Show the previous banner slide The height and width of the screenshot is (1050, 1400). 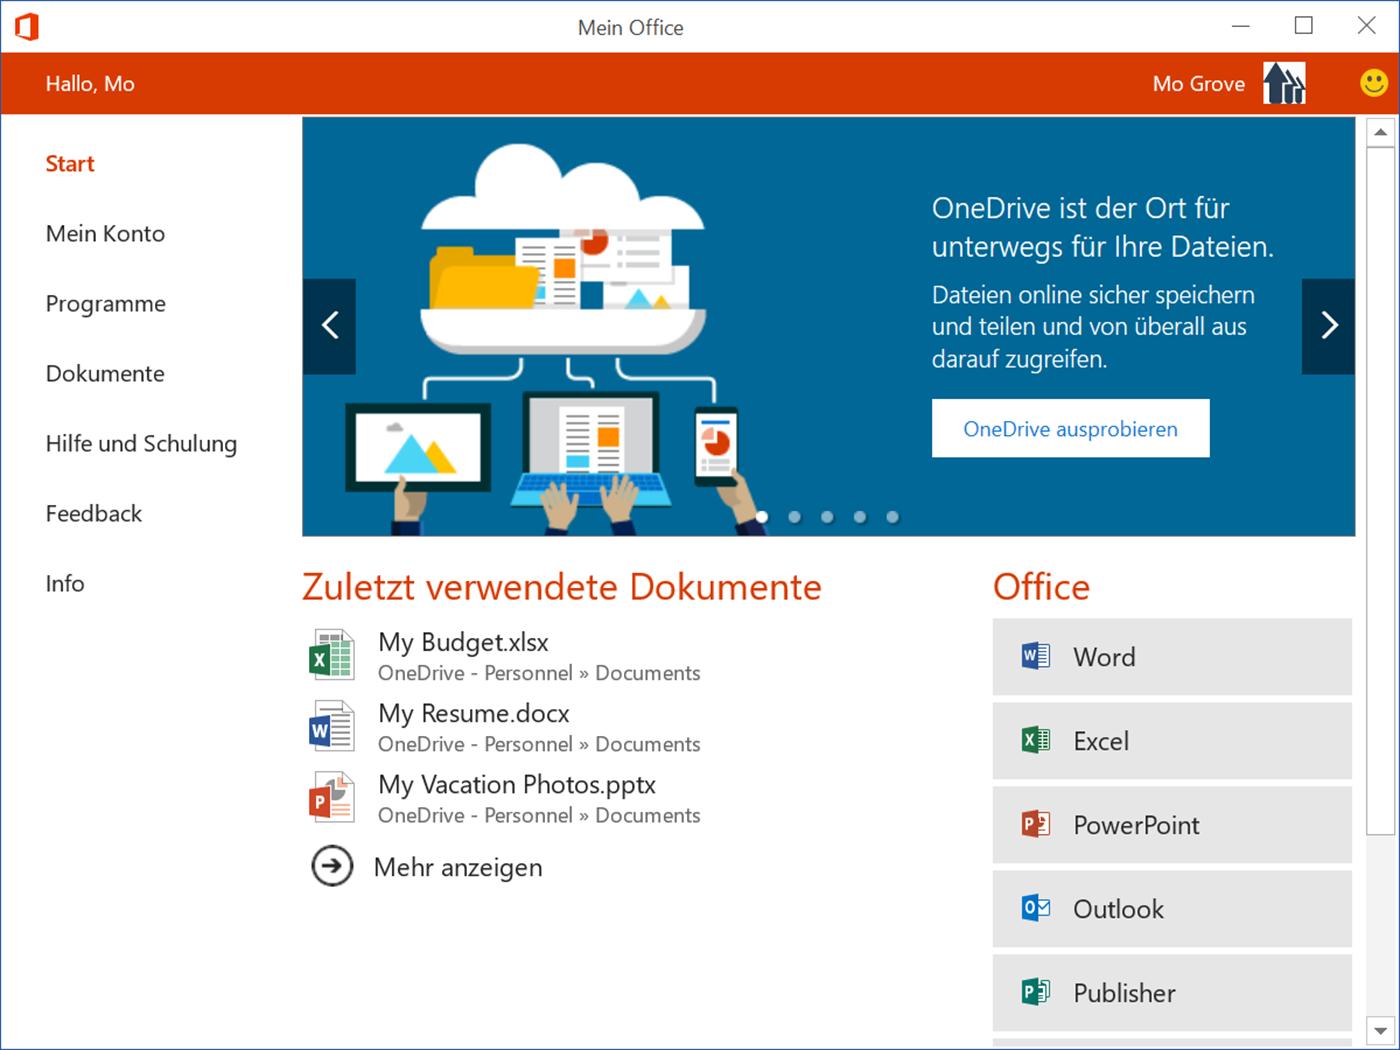[329, 326]
